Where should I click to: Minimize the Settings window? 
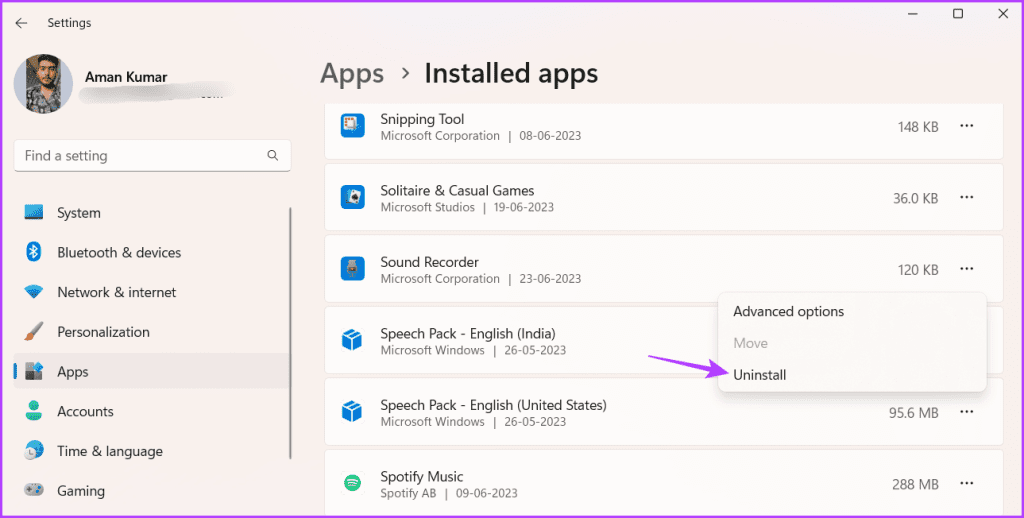point(913,14)
